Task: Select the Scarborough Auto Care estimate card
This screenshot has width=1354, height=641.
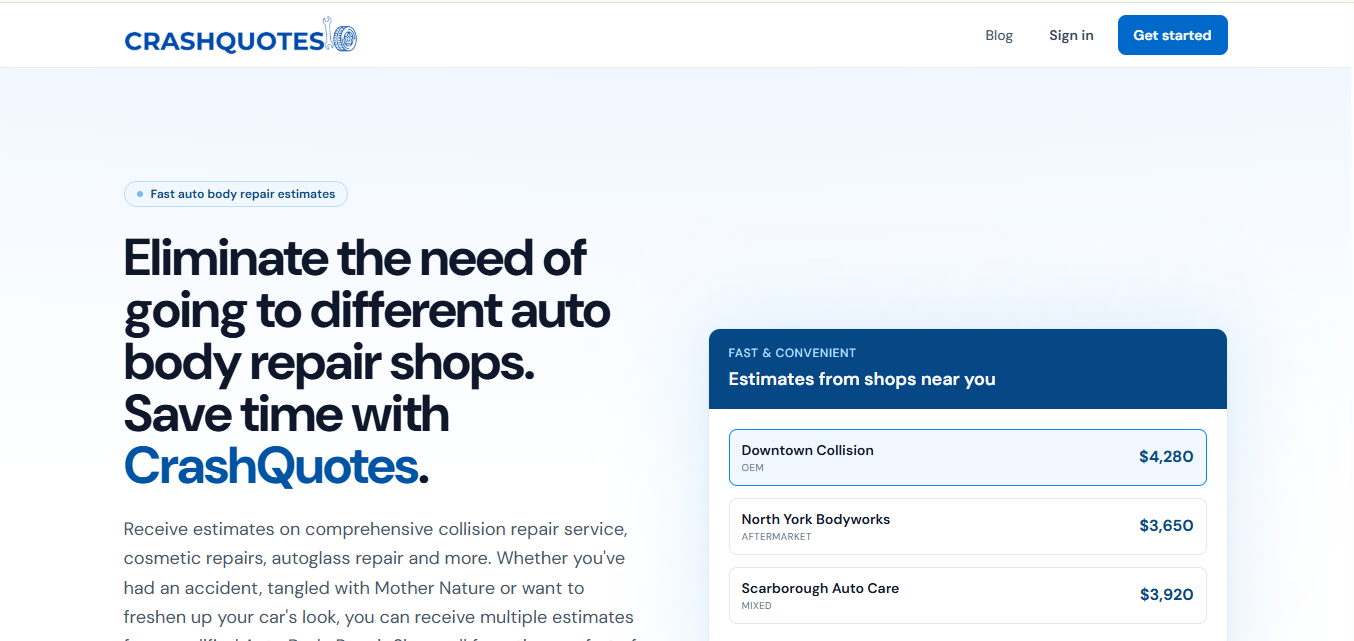Action: tap(967, 595)
